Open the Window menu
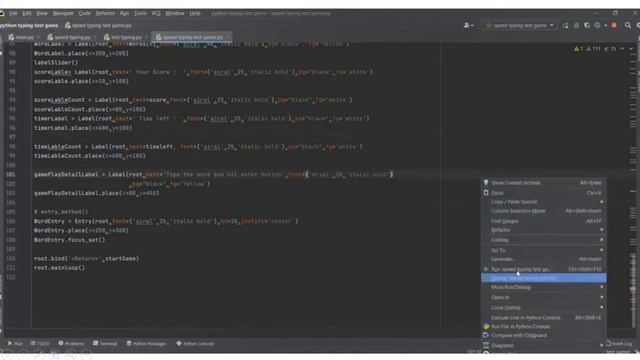 coord(175,13)
